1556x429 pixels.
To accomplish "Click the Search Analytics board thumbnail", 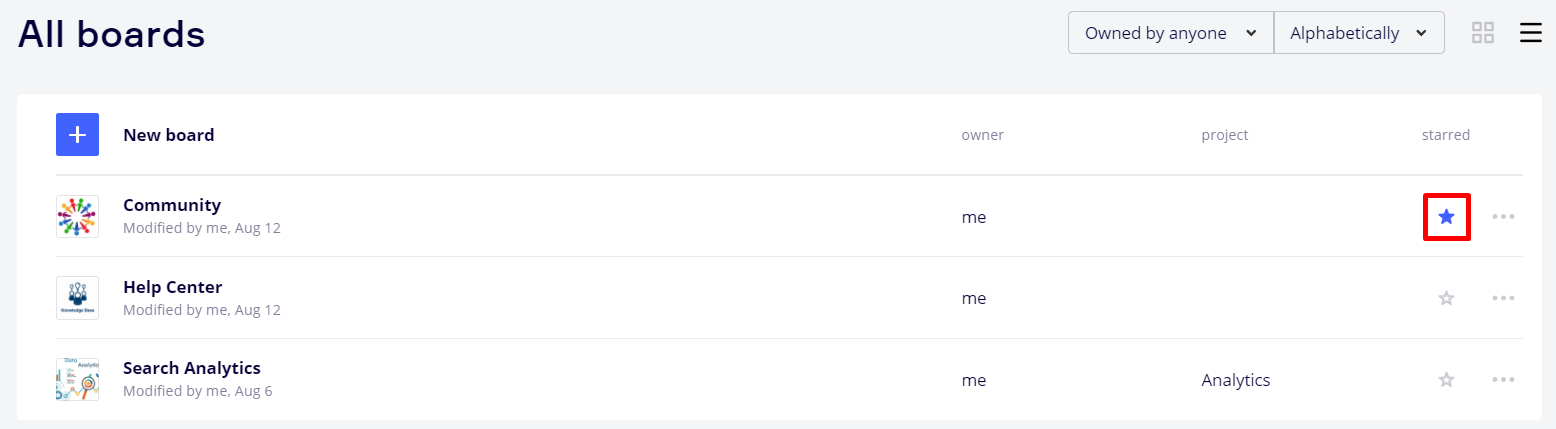I will point(77,380).
